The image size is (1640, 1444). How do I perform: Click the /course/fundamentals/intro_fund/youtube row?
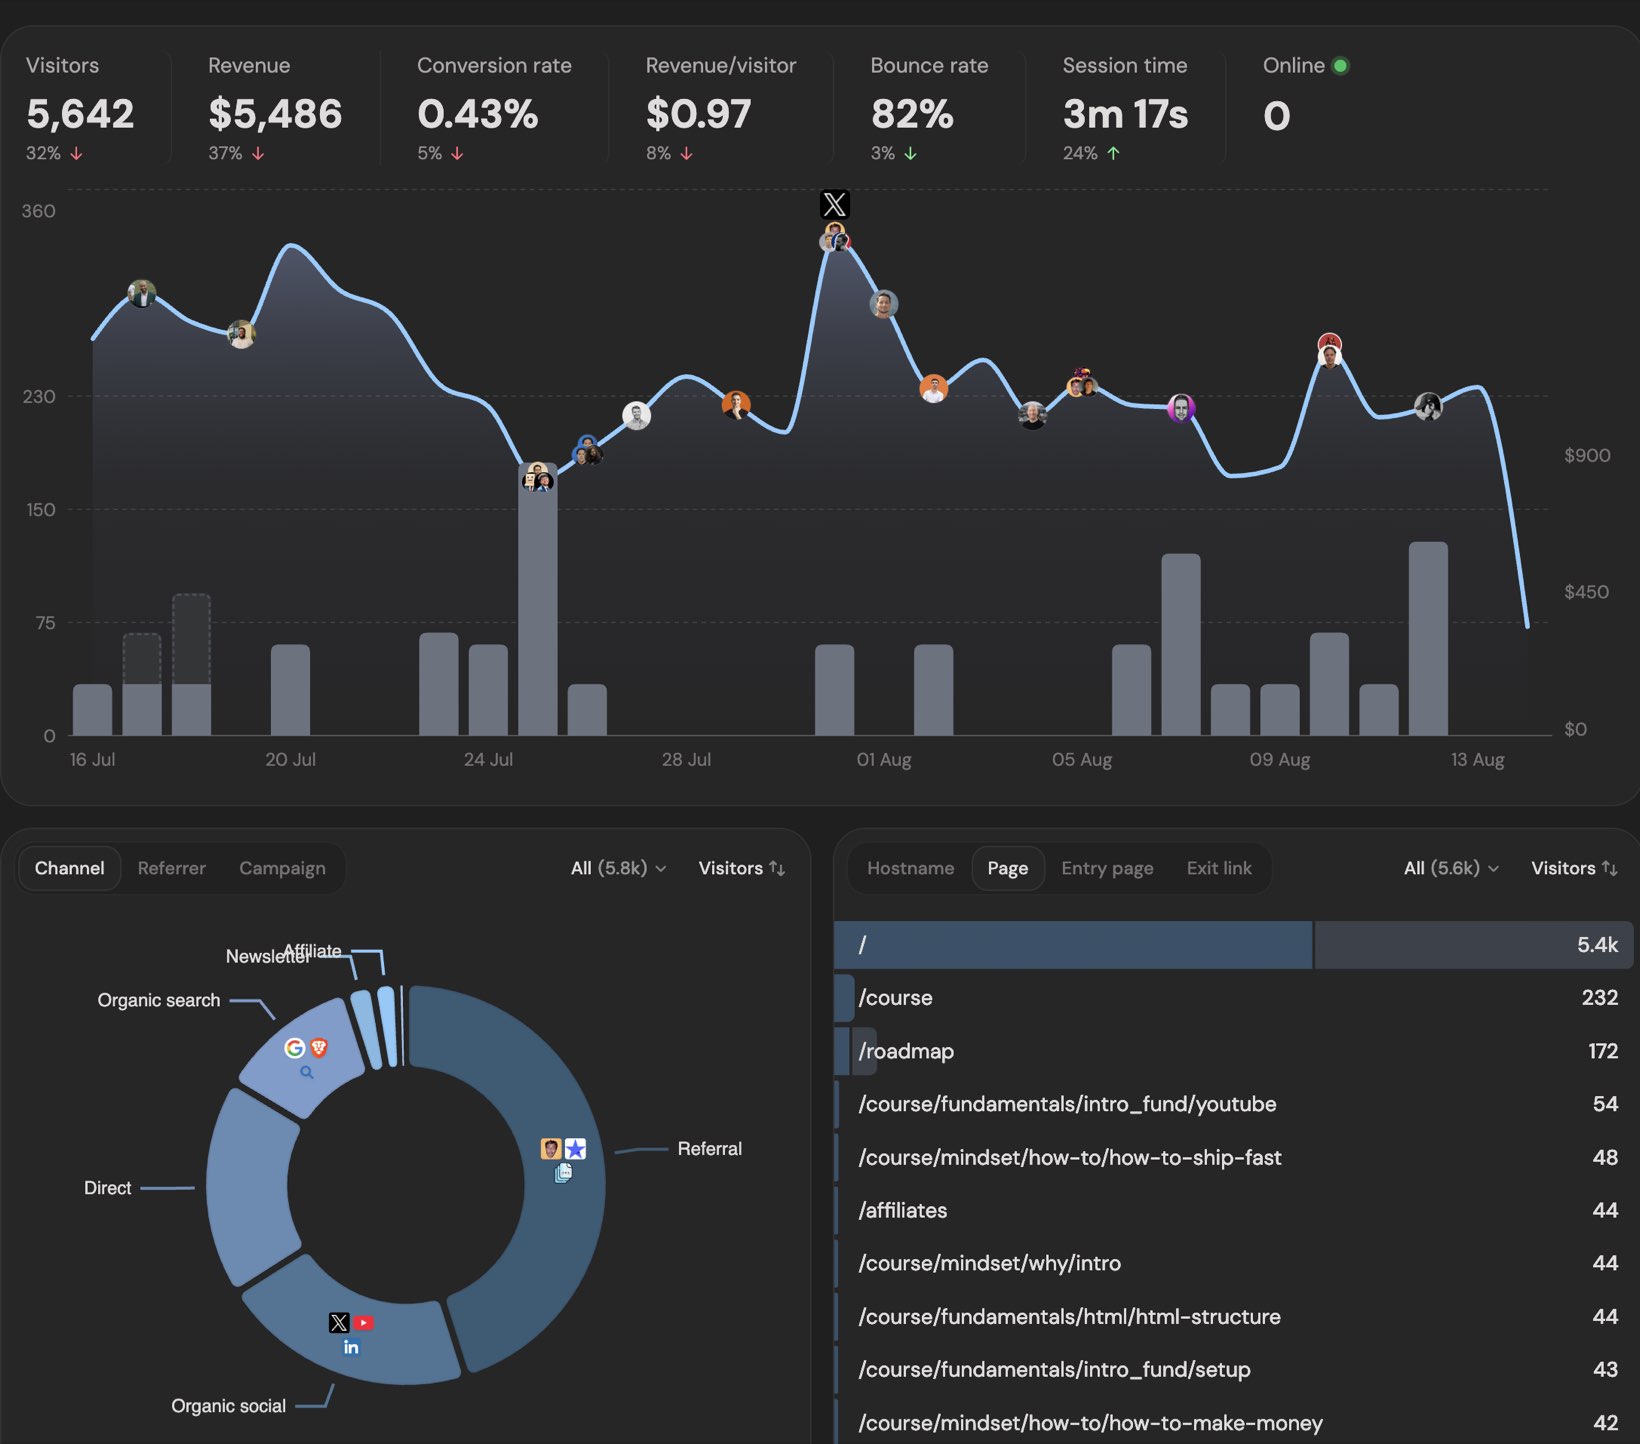click(x=1233, y=1104)
